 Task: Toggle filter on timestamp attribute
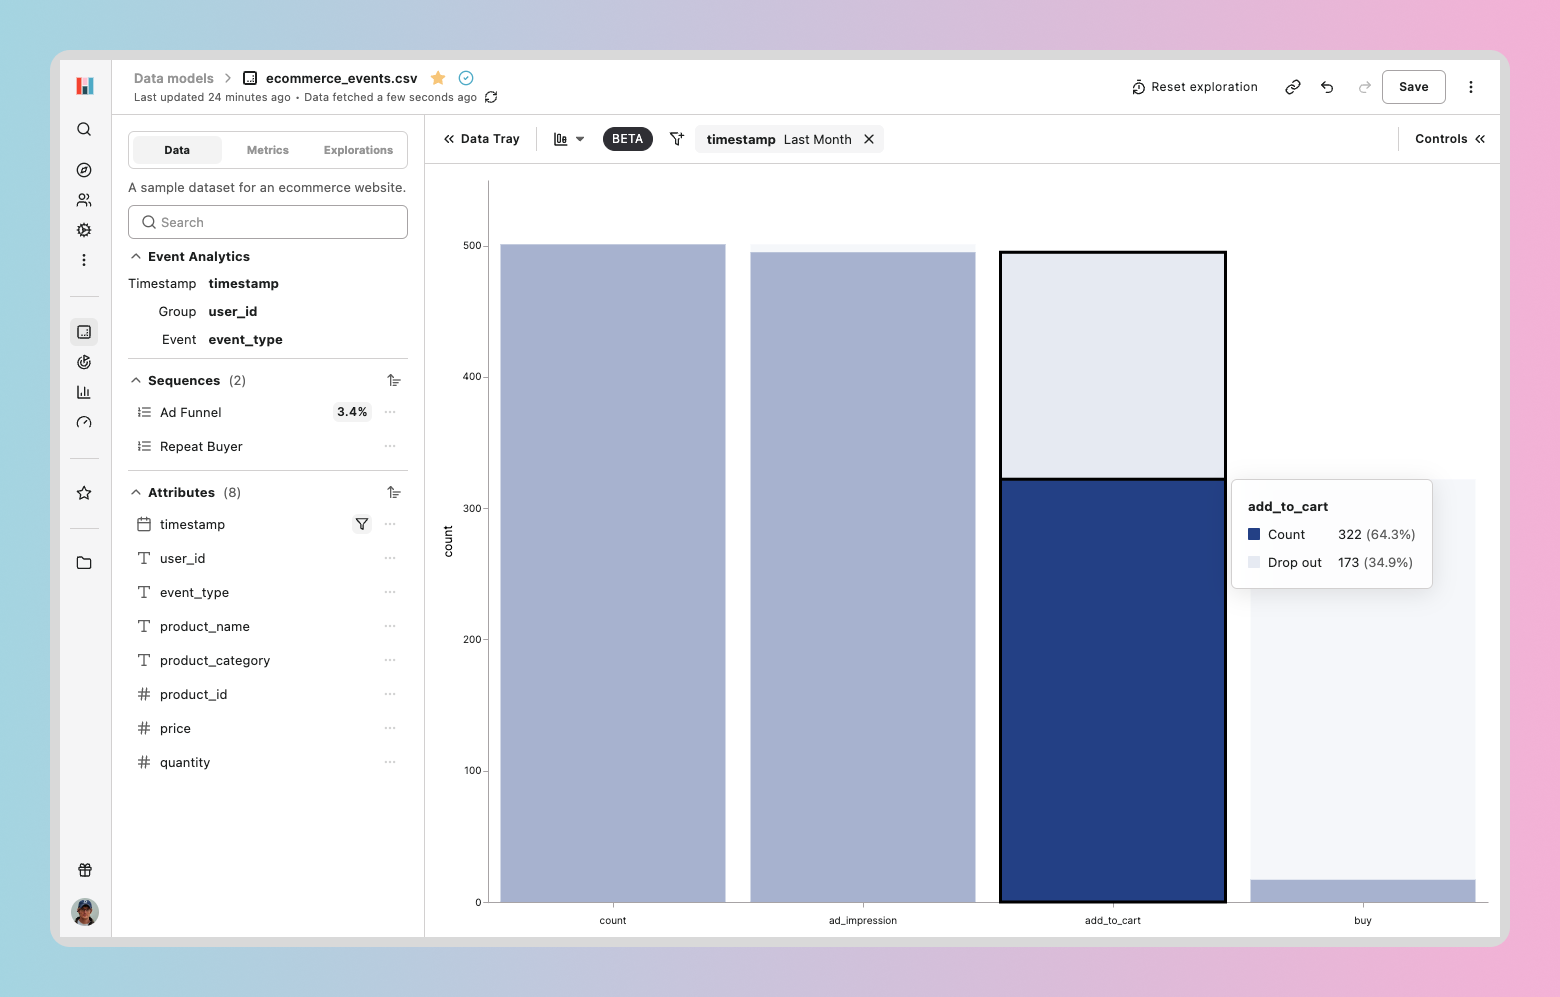coord(362,524)
